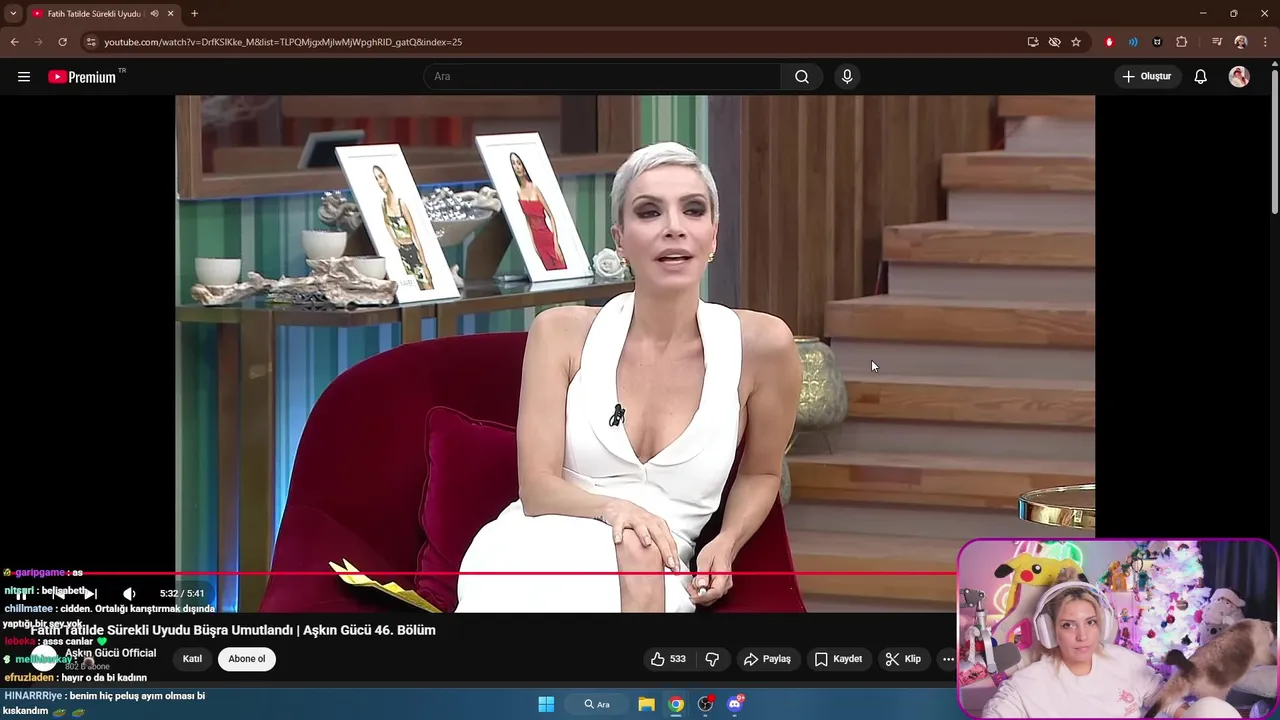Skip to next video in playlist

click(89, 594)
